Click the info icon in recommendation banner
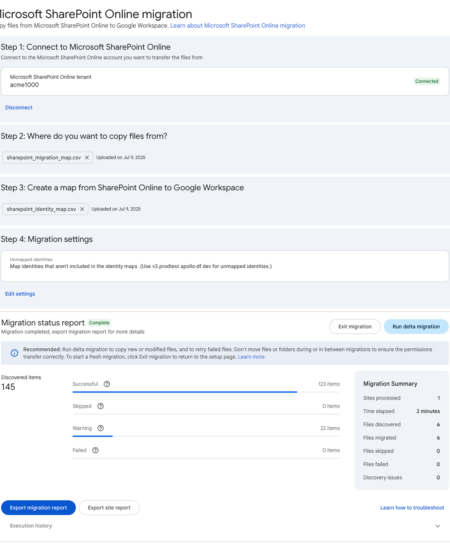 14,353
